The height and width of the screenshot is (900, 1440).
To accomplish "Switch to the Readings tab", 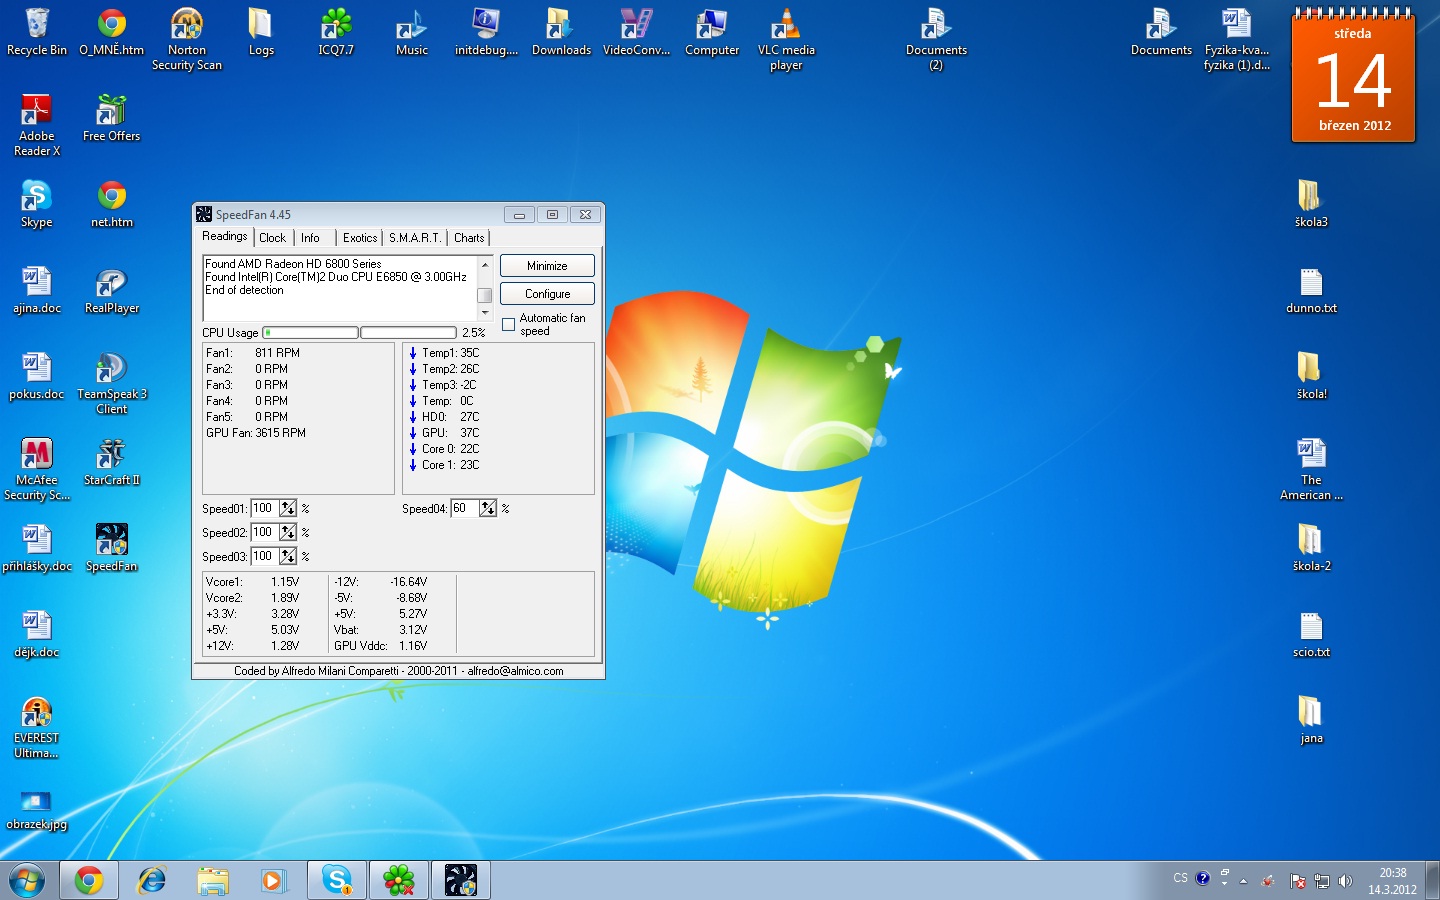I will pos(225,236).
